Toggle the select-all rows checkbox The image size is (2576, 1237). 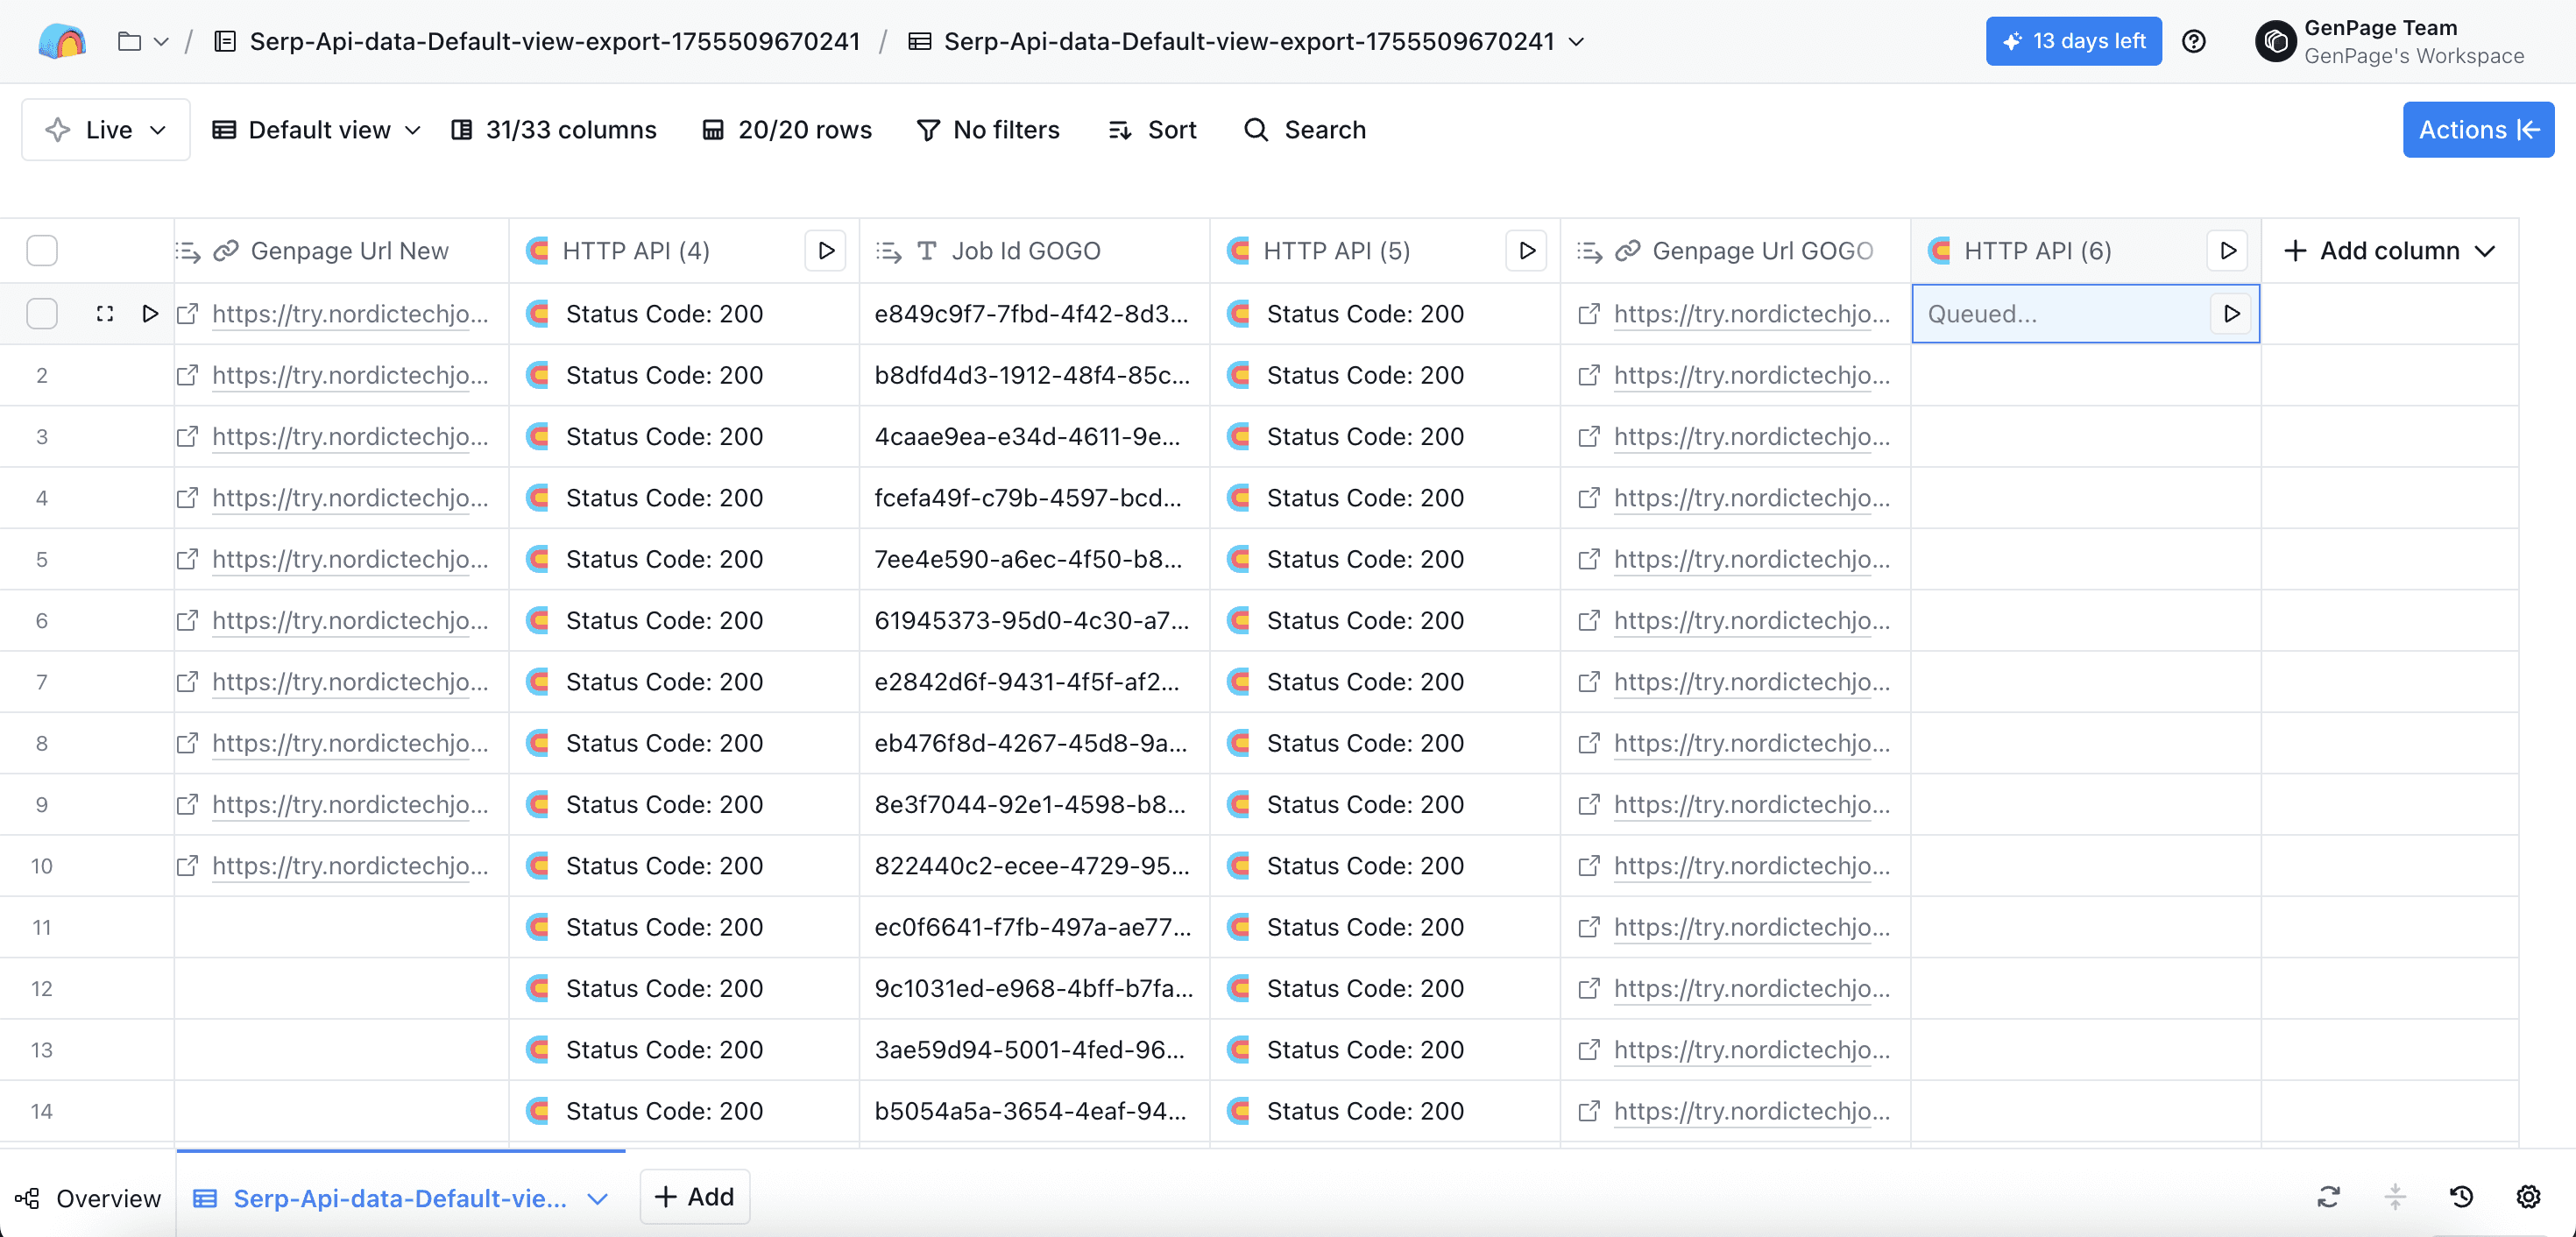[42, 251]
